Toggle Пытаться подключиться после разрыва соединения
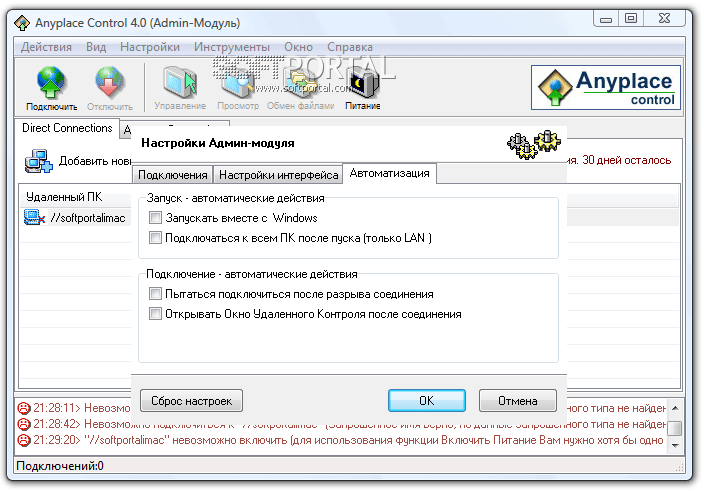The width and height of the screenshot is (704, 493). pyautogui.click(x=155, y=294)
